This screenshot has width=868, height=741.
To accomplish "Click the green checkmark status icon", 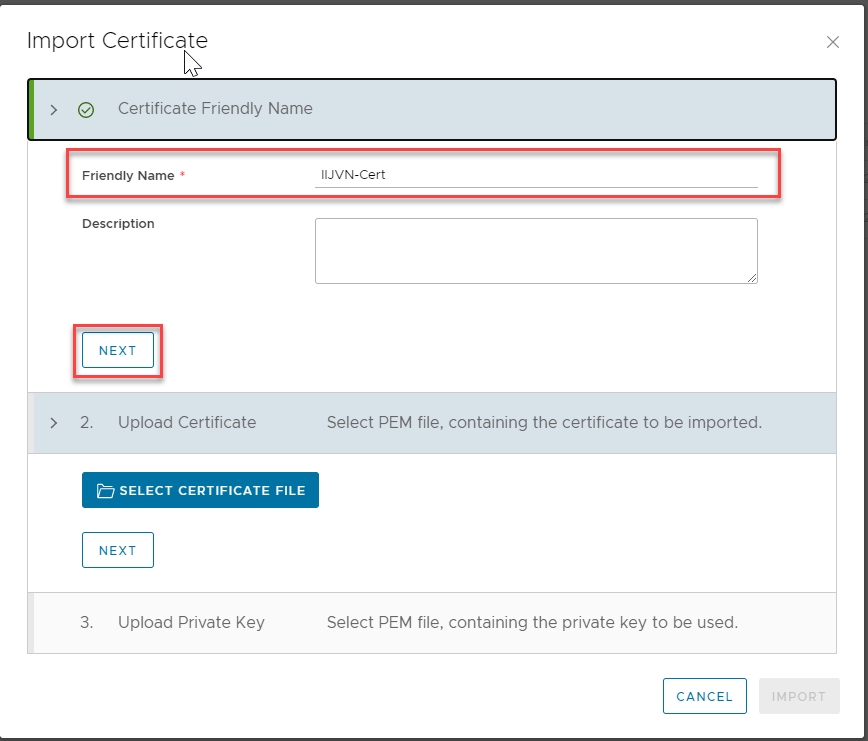I will [86, 109].
